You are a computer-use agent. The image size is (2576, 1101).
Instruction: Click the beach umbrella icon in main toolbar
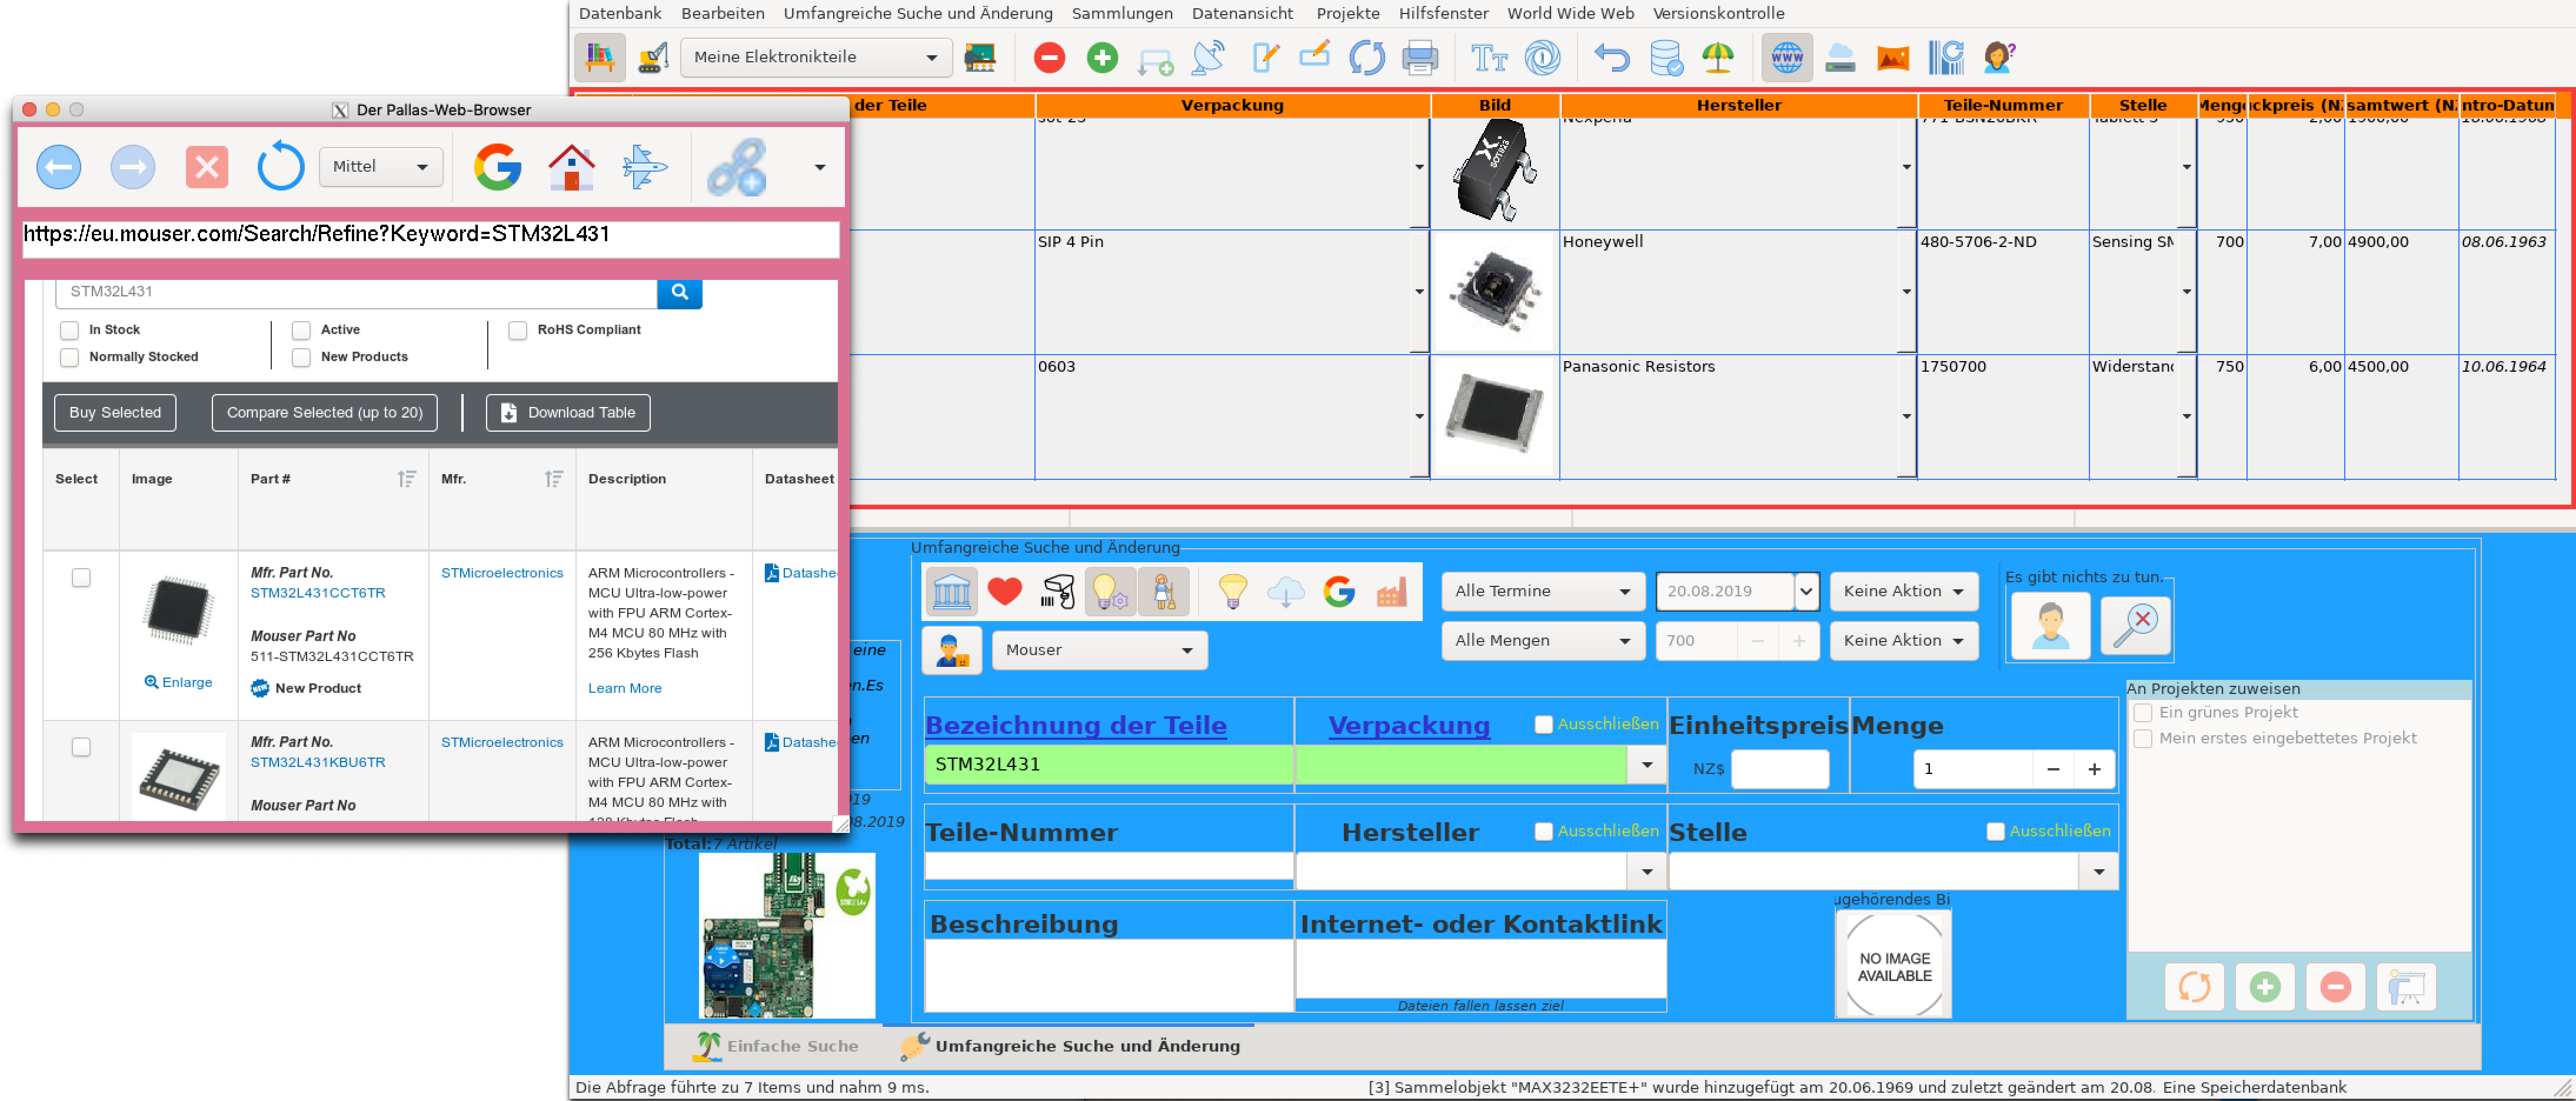coord(1718,58)
